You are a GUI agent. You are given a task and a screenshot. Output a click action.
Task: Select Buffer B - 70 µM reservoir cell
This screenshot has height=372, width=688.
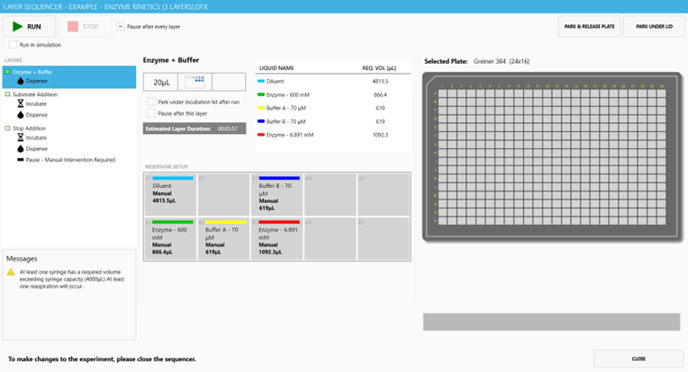coord(277,194)
